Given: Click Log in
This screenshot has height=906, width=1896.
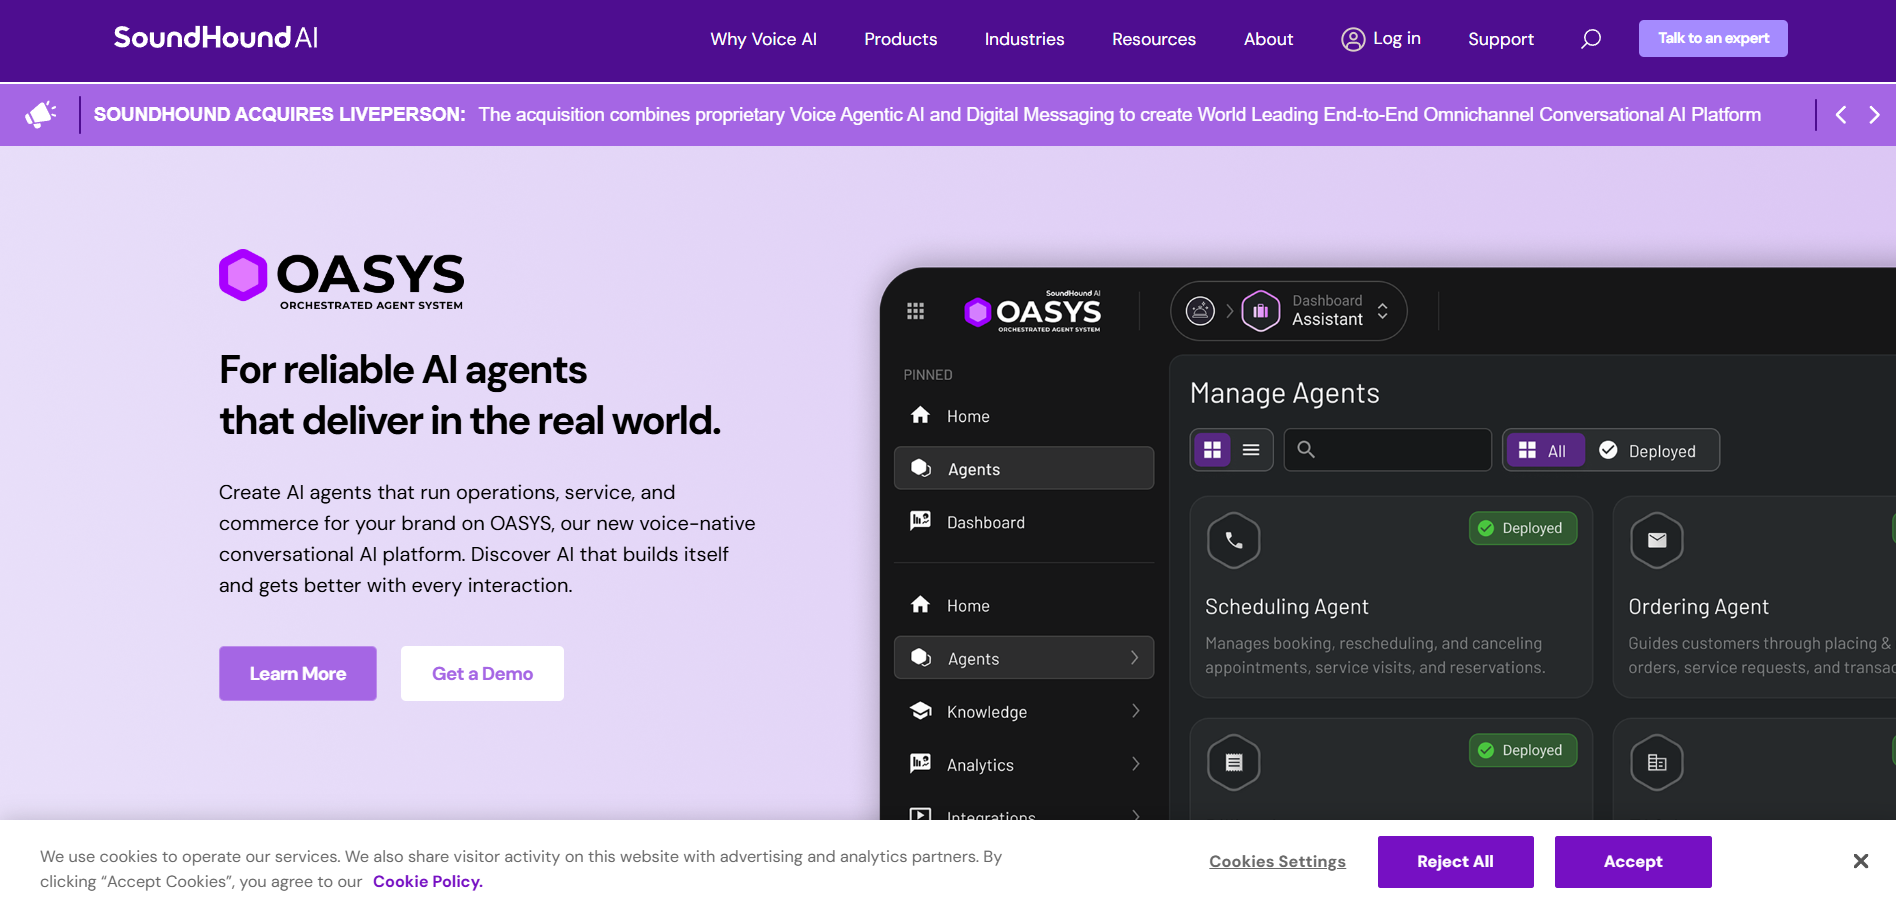Looking at the screenshot, I should coord(1396,38).
